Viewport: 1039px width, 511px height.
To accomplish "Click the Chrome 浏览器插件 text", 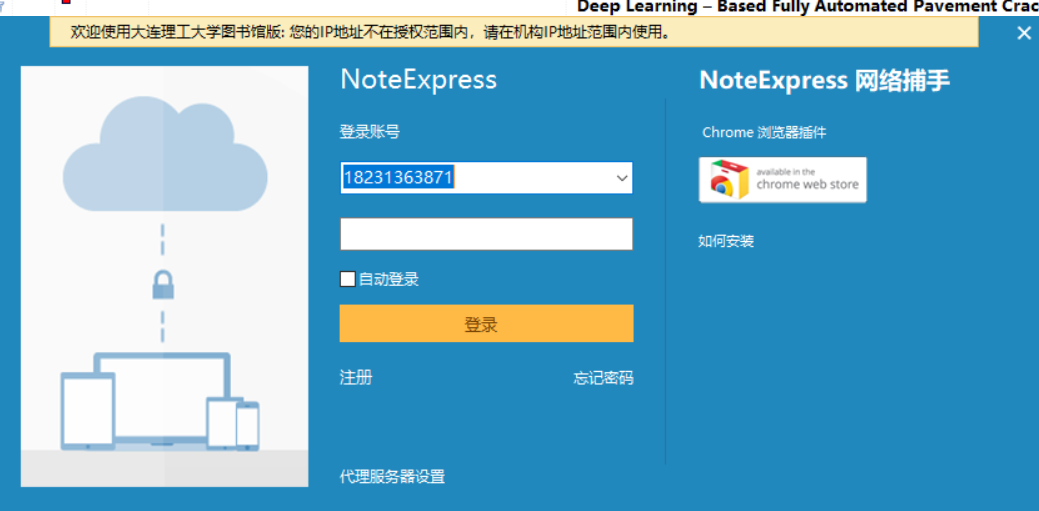I will pos(764,133).
